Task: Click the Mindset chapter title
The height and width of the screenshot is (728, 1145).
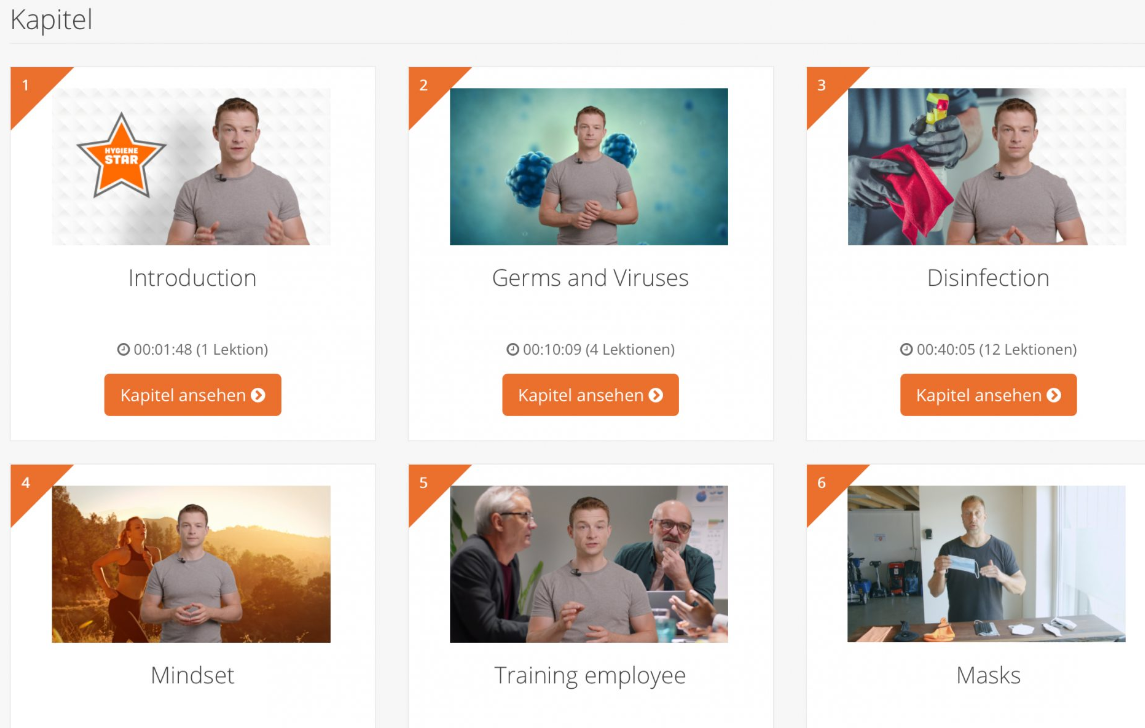Action: point(193,675)
